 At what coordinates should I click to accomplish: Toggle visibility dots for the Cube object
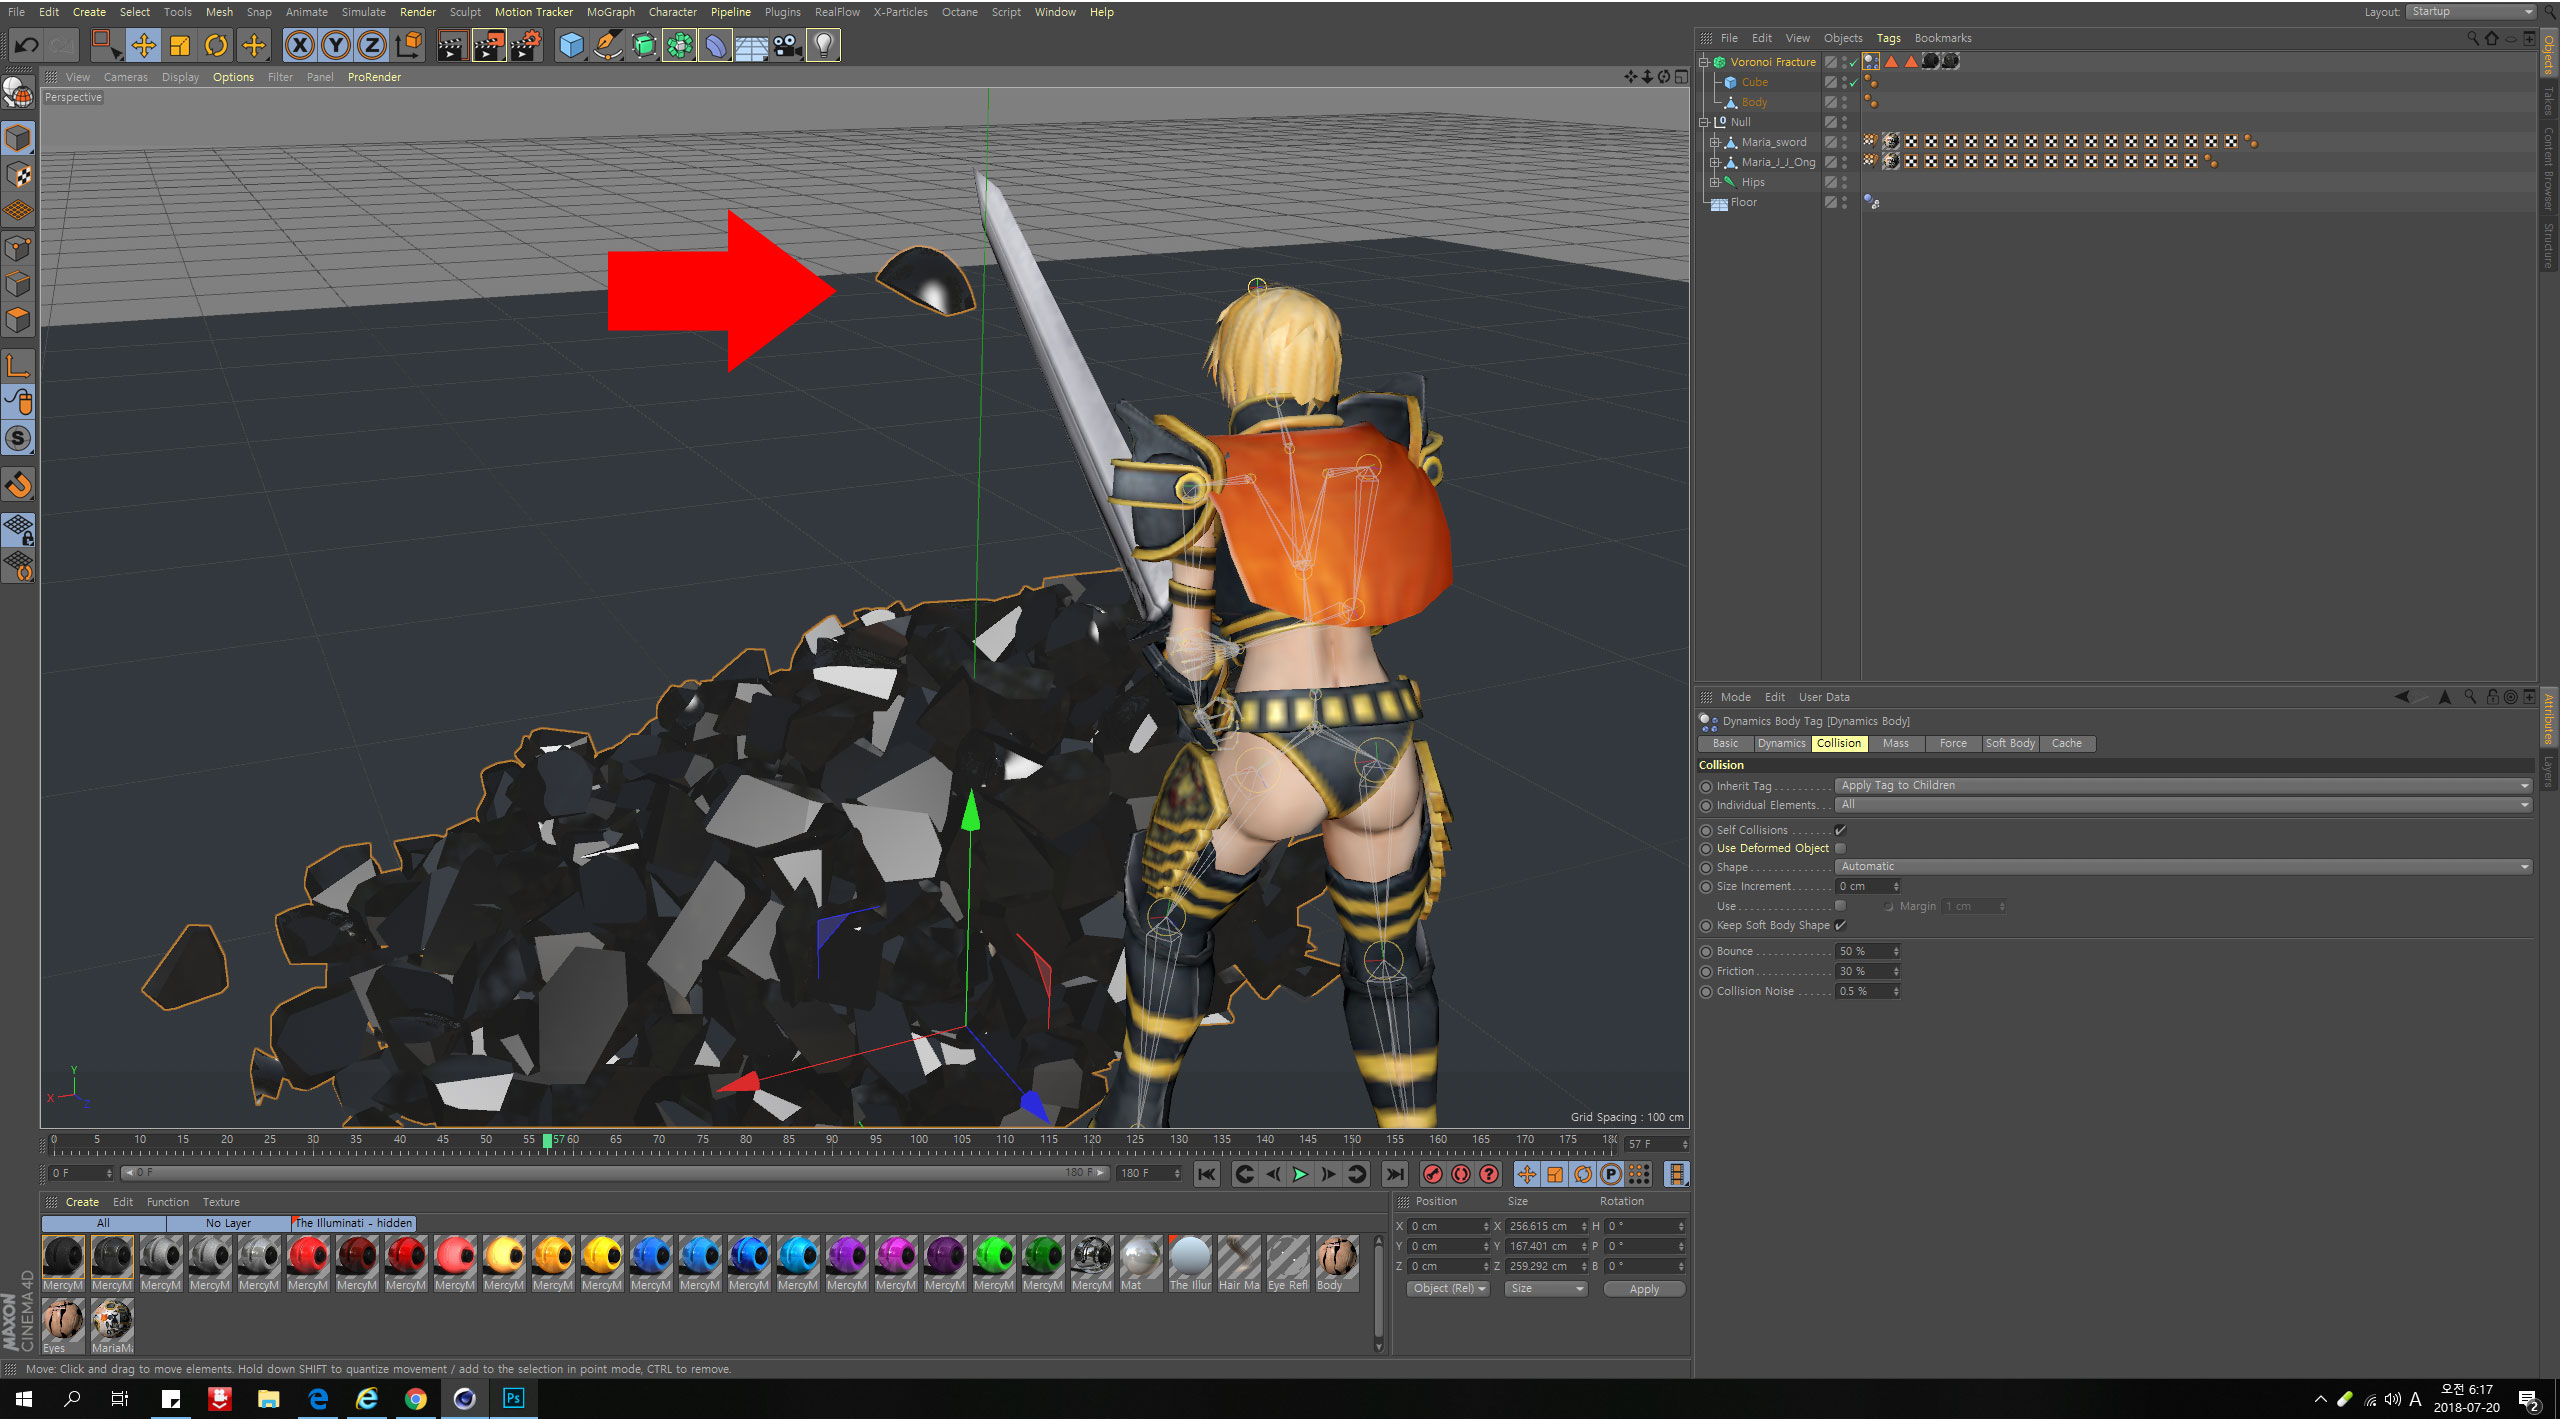click(1844, 82)
